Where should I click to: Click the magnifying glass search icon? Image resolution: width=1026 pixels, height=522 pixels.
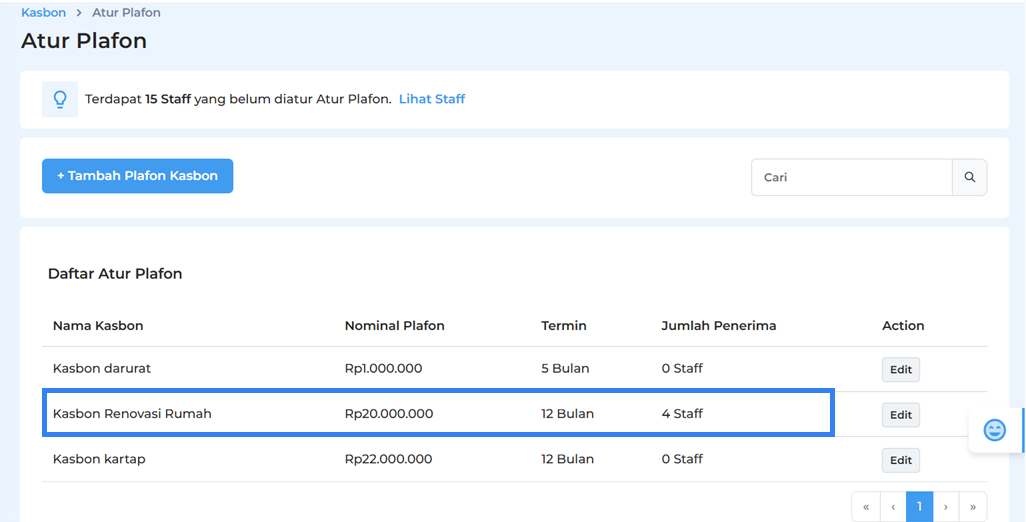pos(969,177)
